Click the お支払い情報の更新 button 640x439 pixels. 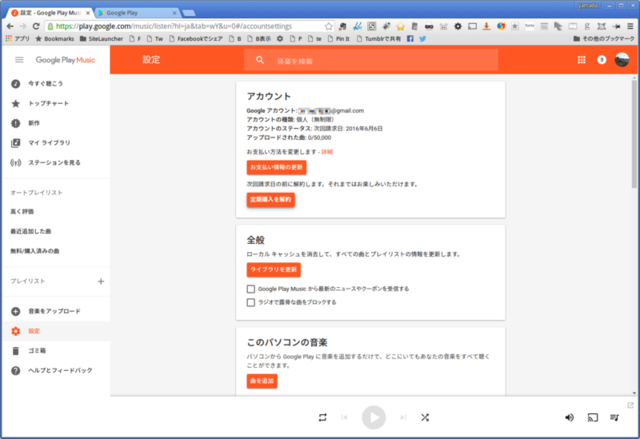[276, 167]
